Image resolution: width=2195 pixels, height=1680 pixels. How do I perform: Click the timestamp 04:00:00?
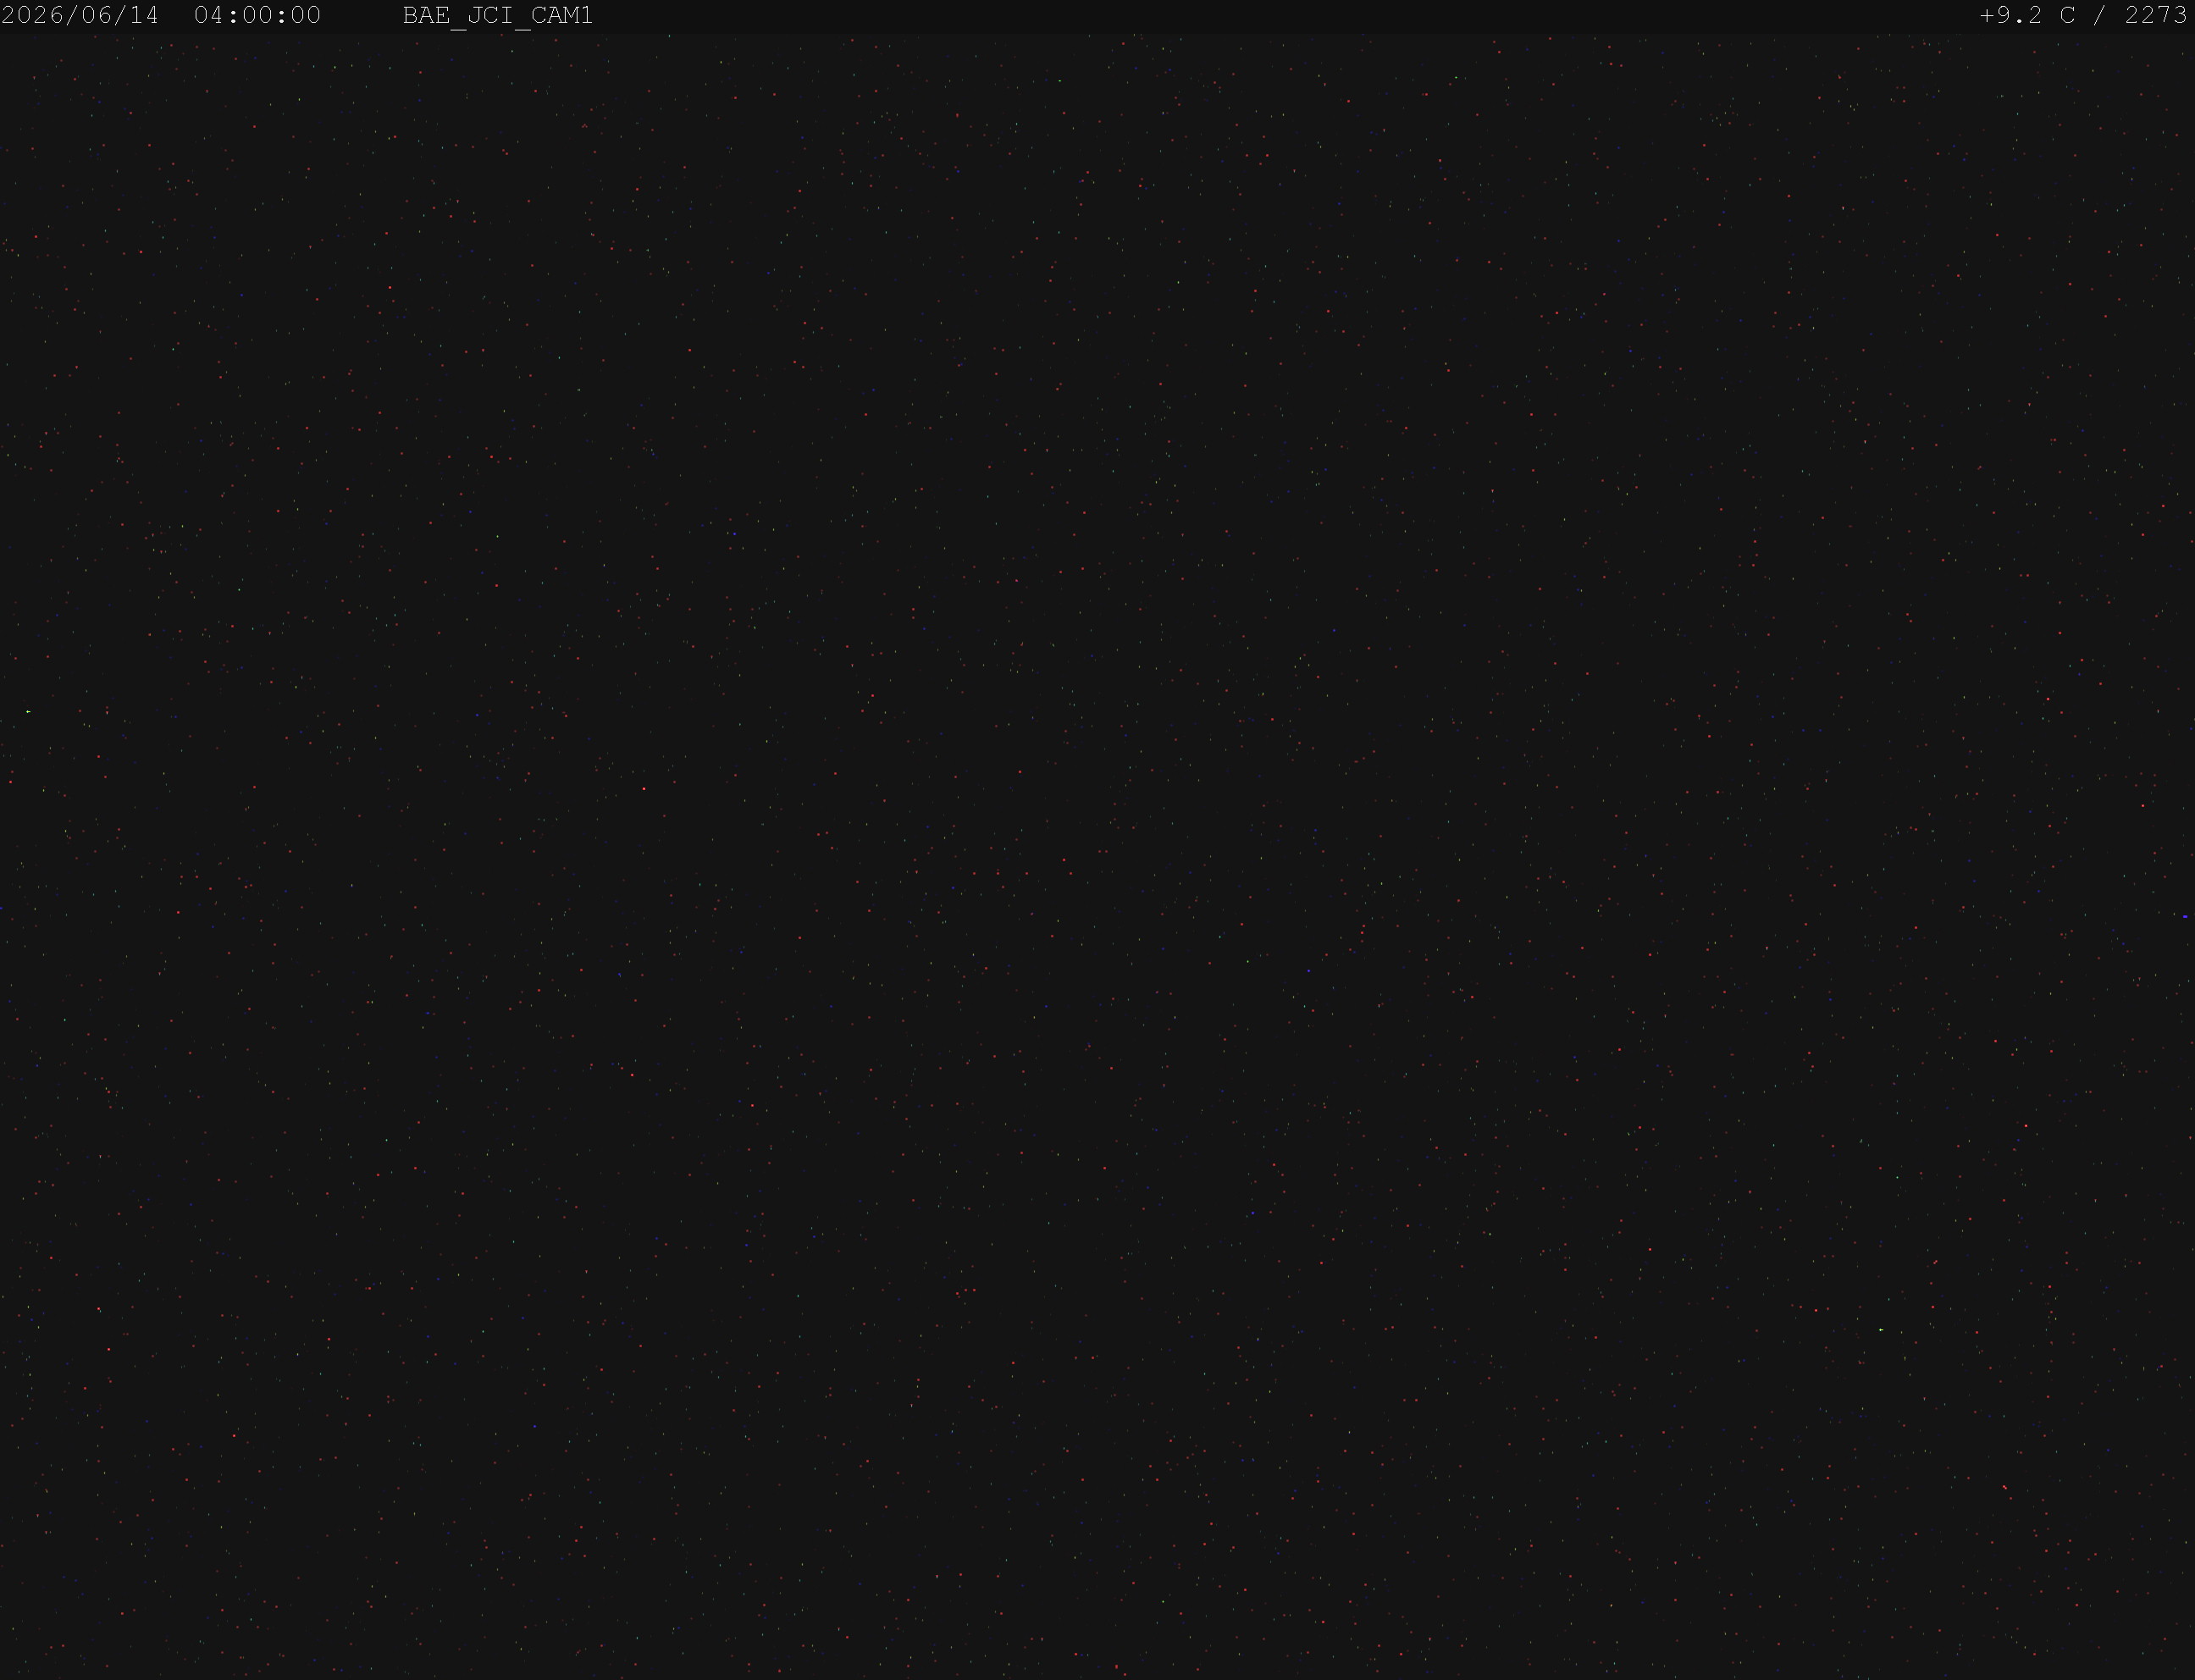(258, 16)
